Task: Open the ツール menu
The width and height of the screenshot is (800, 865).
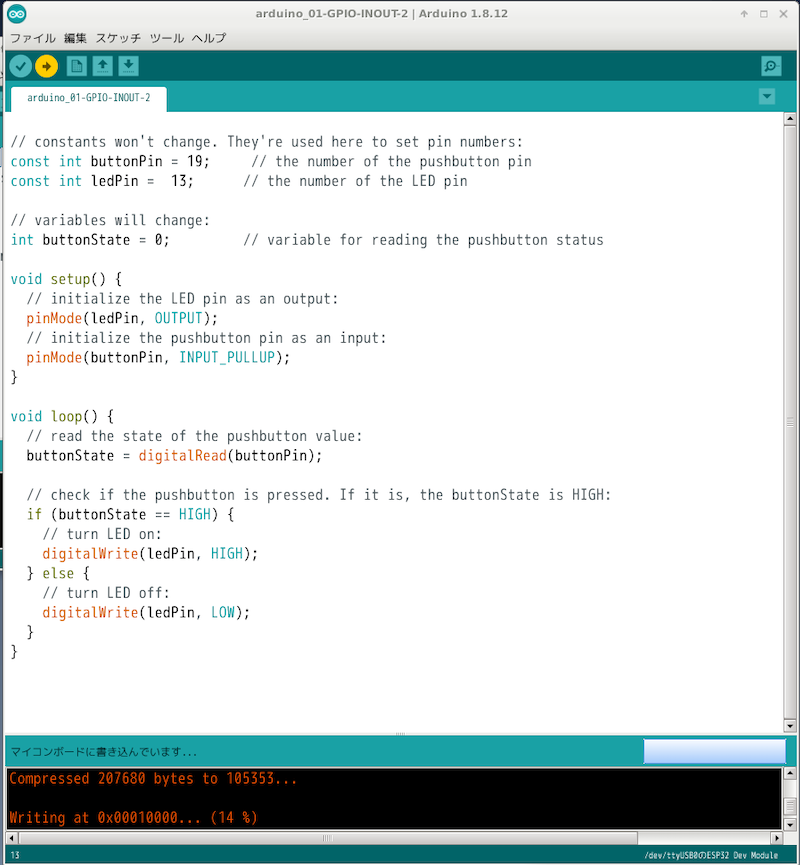Action: (x=167, y=38)
